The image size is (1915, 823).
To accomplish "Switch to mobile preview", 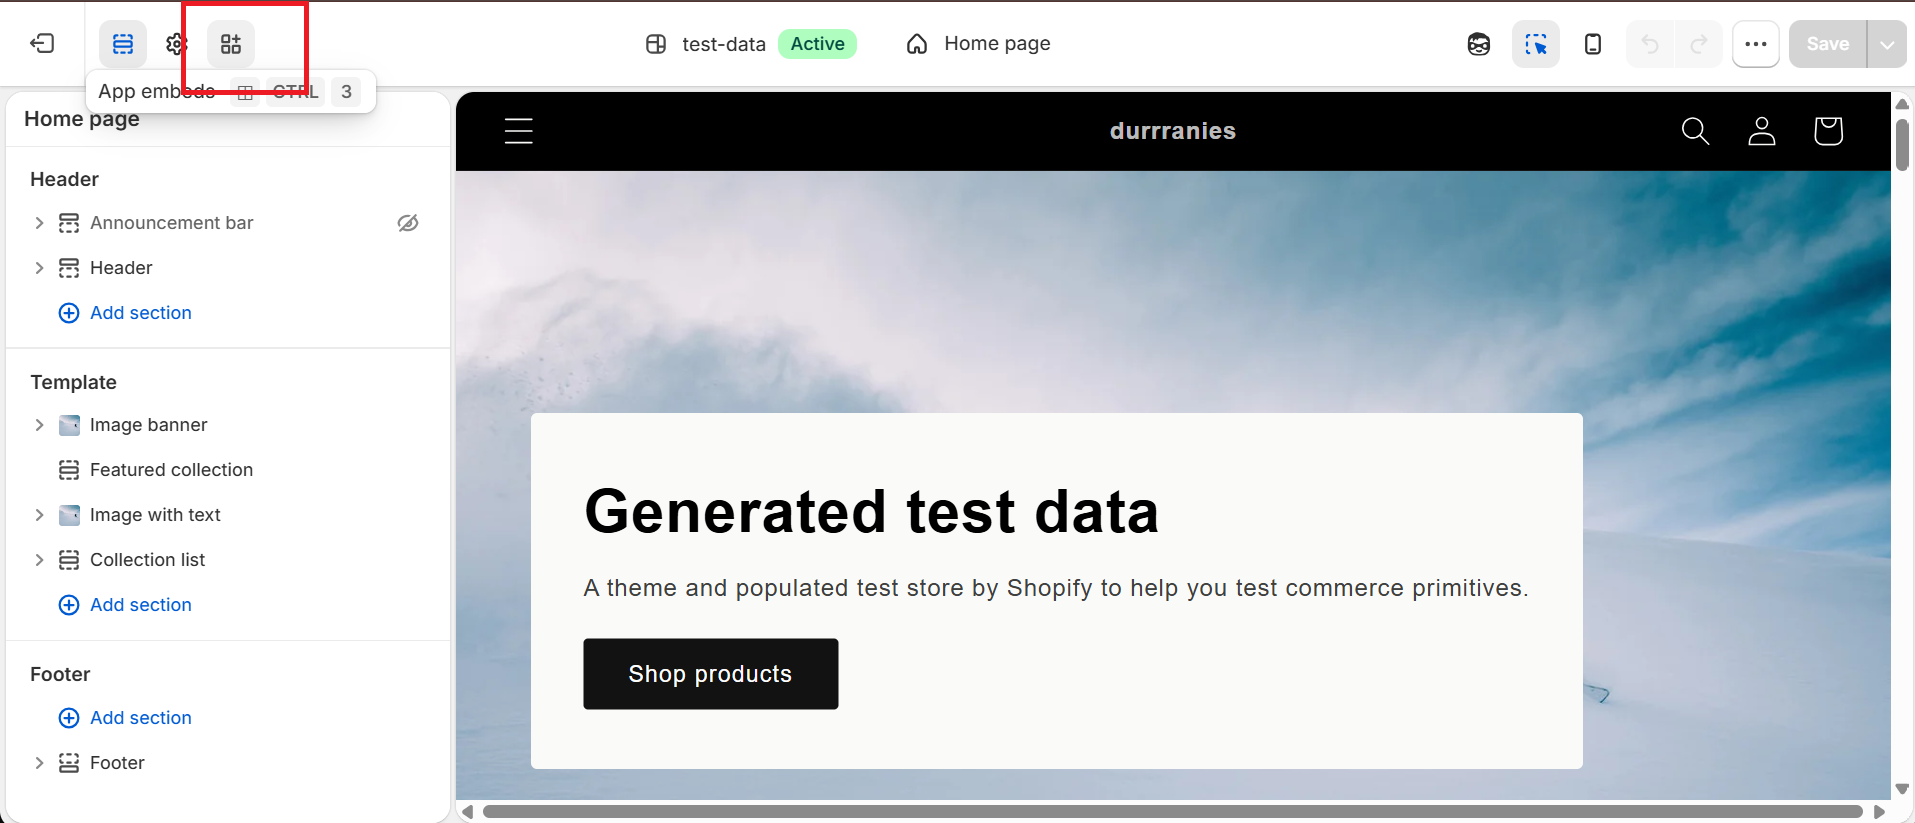I will click(1593, 44).
